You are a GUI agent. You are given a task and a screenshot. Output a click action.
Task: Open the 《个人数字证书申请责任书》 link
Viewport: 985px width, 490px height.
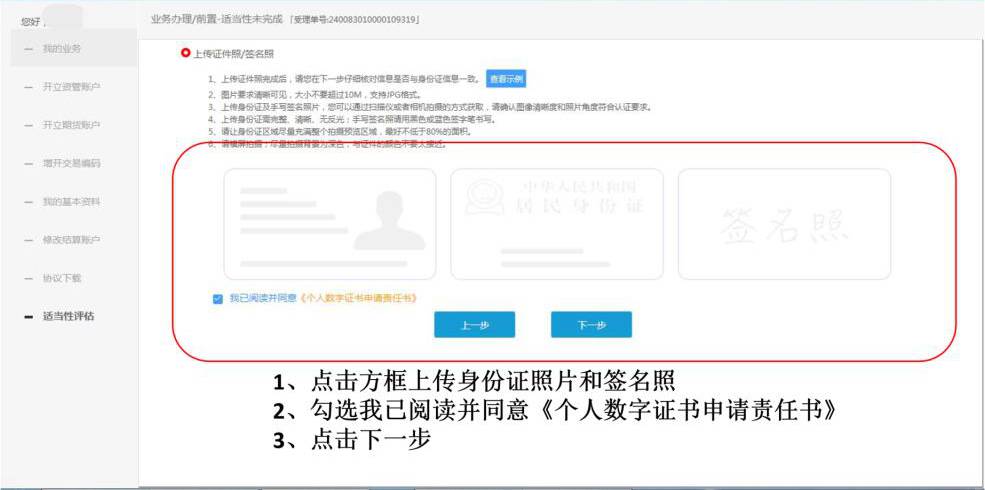tap(372, 298)
